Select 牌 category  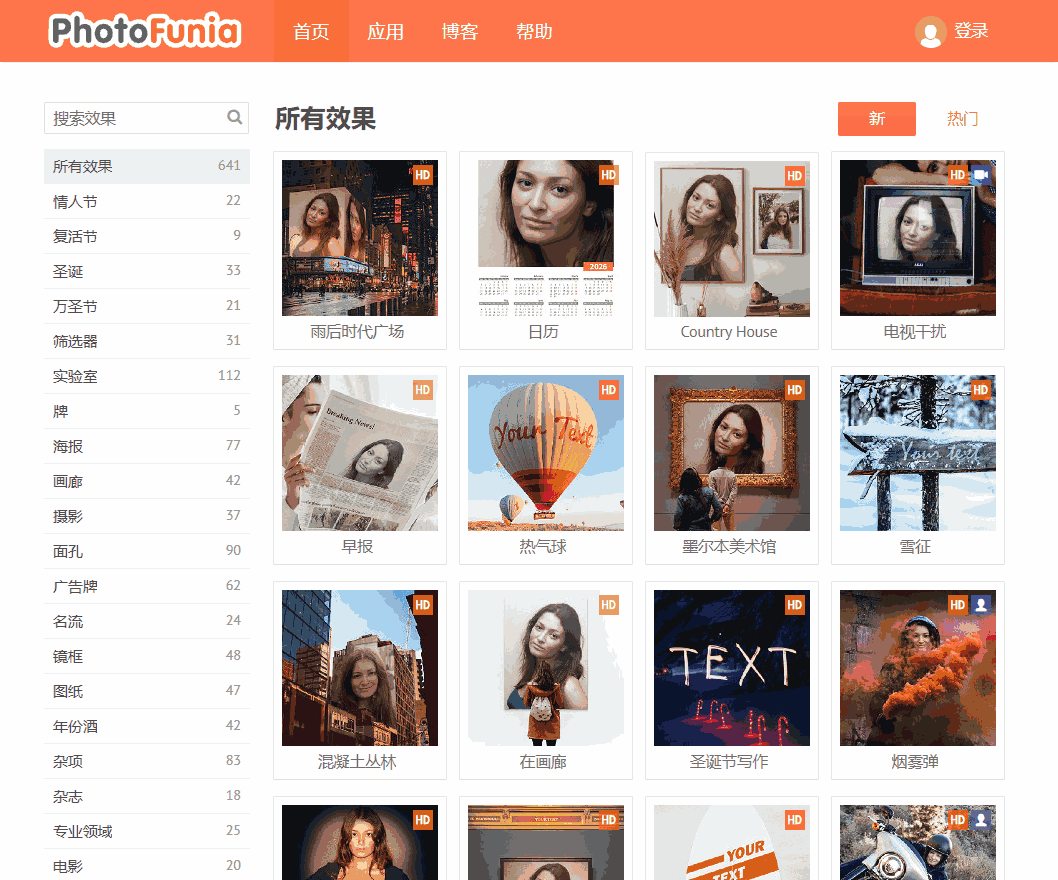[146, 411]
